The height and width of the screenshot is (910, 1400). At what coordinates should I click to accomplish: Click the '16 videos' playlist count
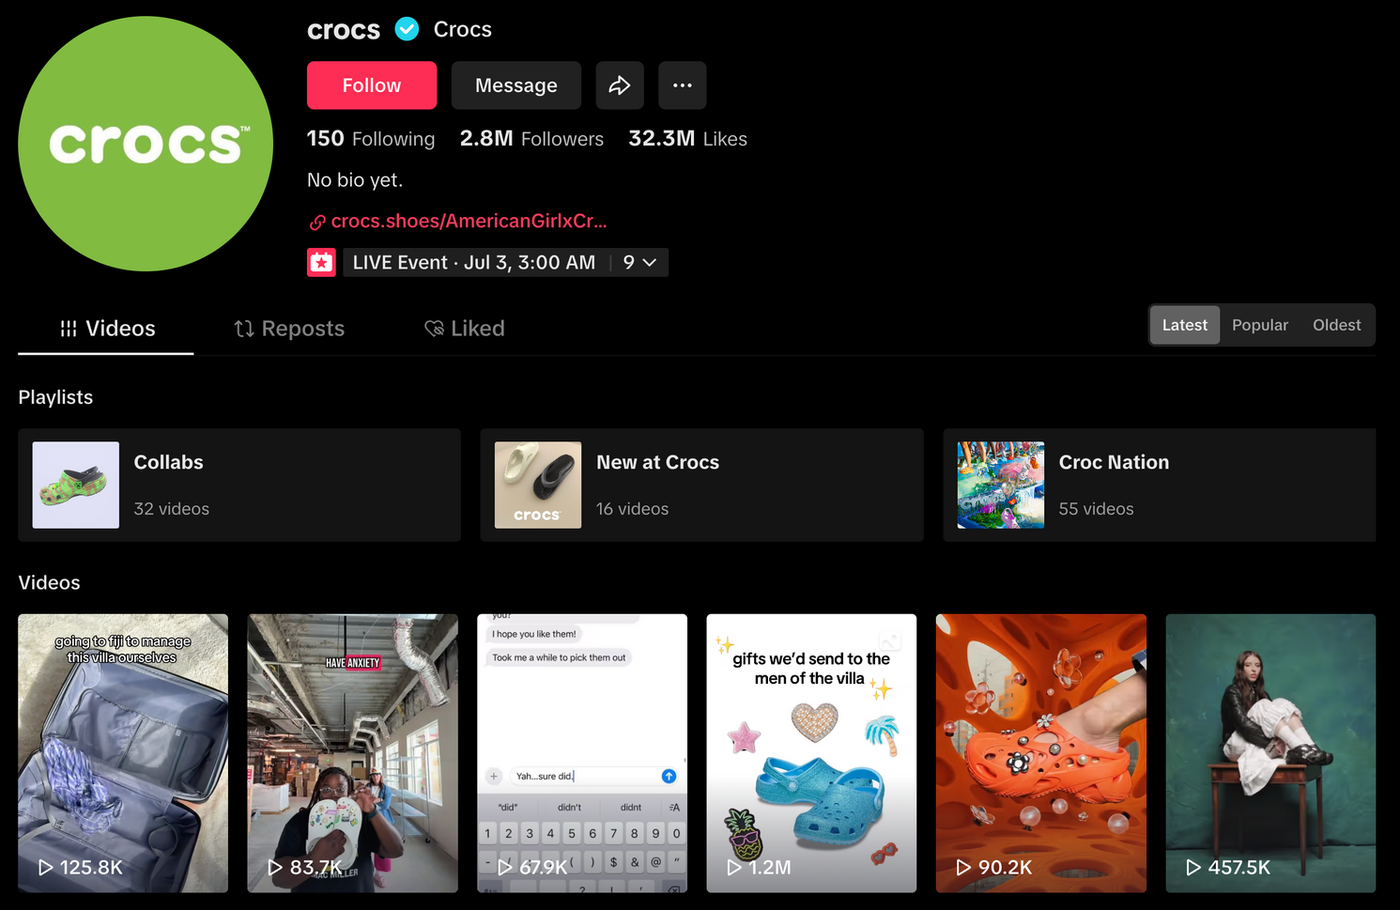[x=633, y=509]
